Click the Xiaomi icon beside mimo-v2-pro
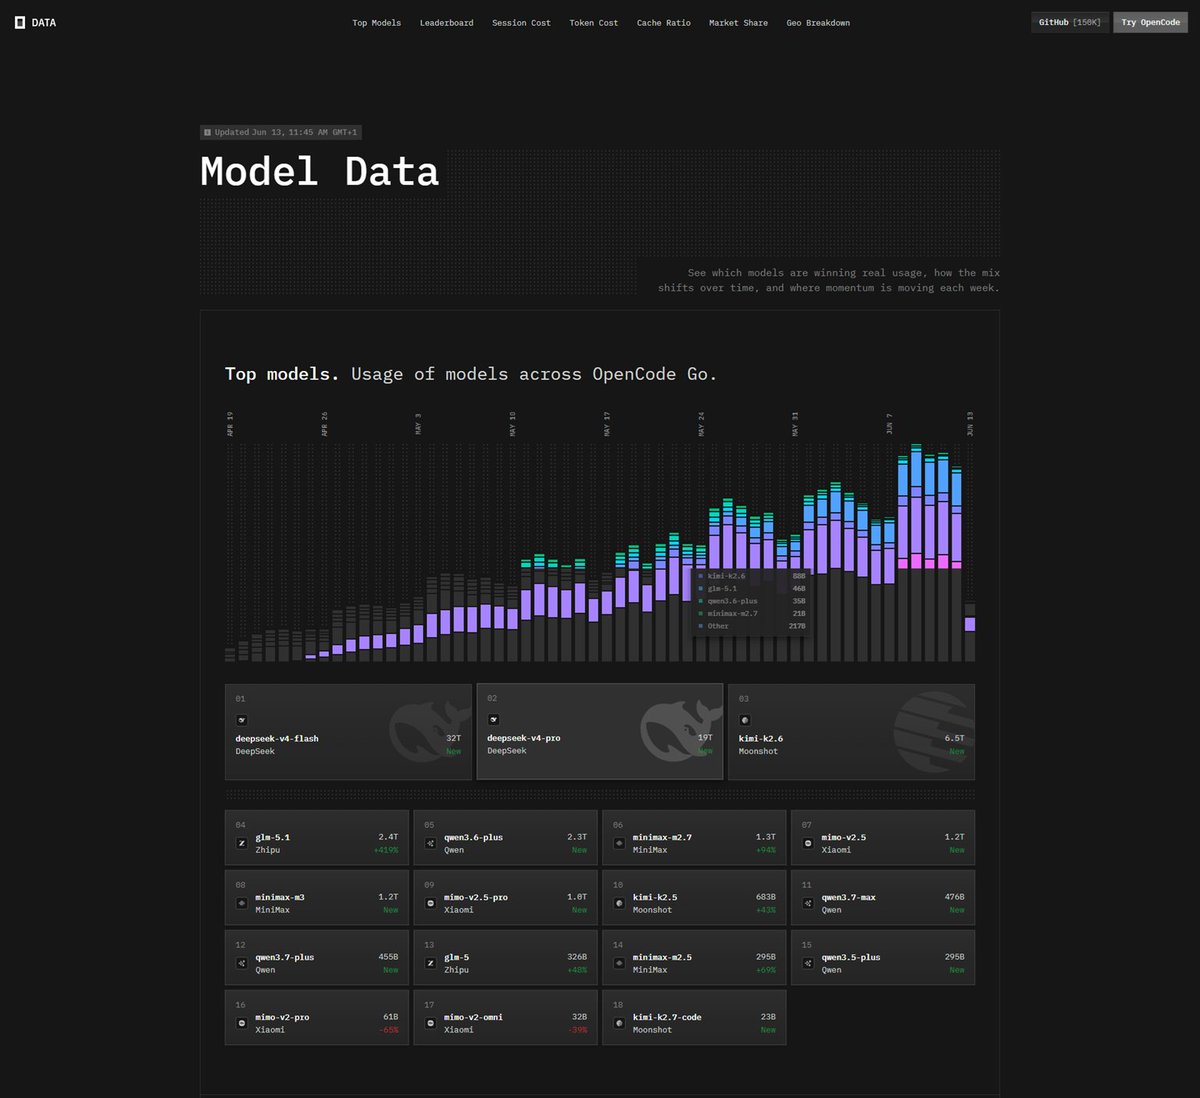1200x1098 pixels. (x=241, y=1023)
